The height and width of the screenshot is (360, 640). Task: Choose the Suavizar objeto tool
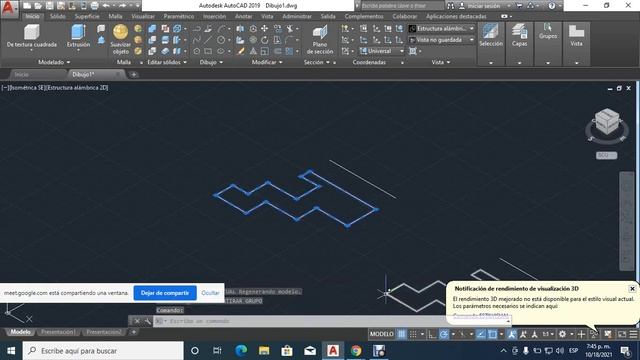120,39
